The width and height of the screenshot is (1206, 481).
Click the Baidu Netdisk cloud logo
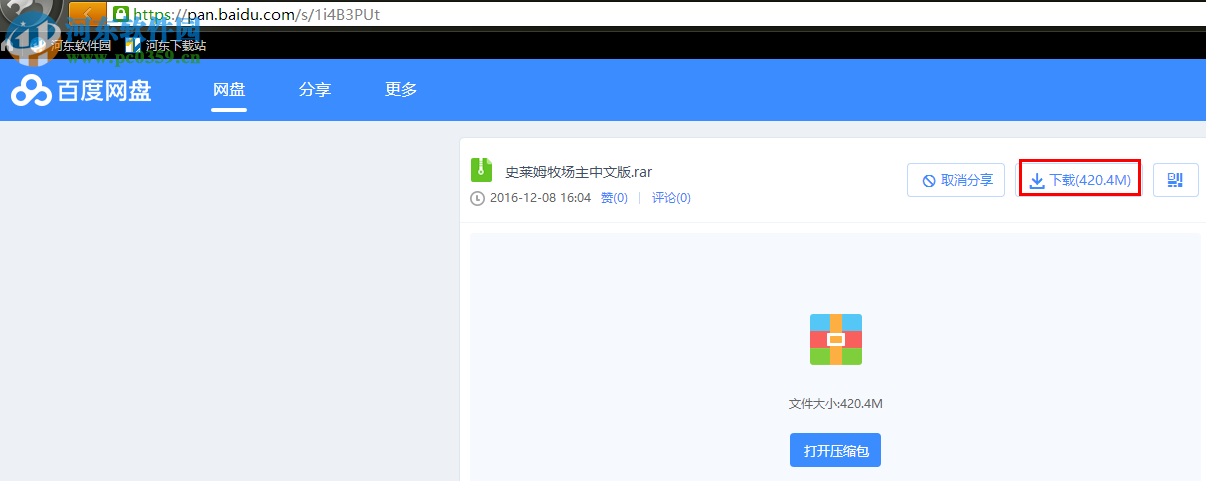80,90
